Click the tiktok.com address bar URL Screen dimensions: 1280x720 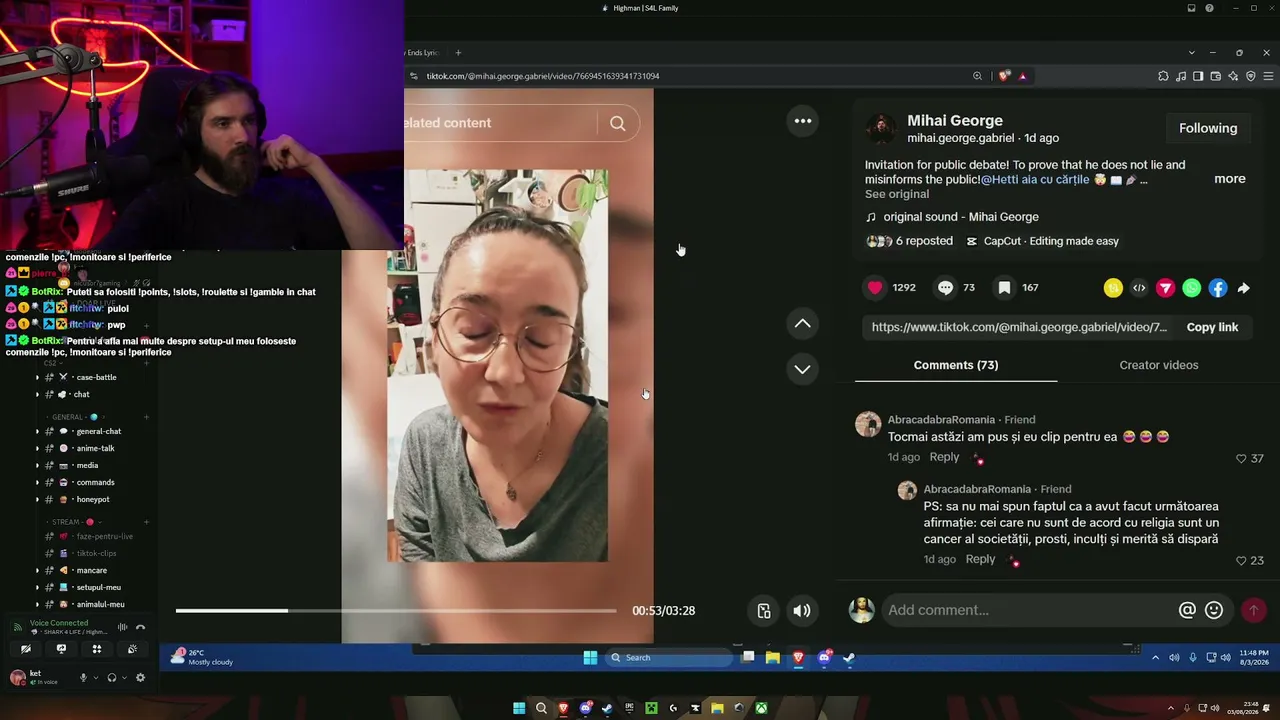coord(543,76)
